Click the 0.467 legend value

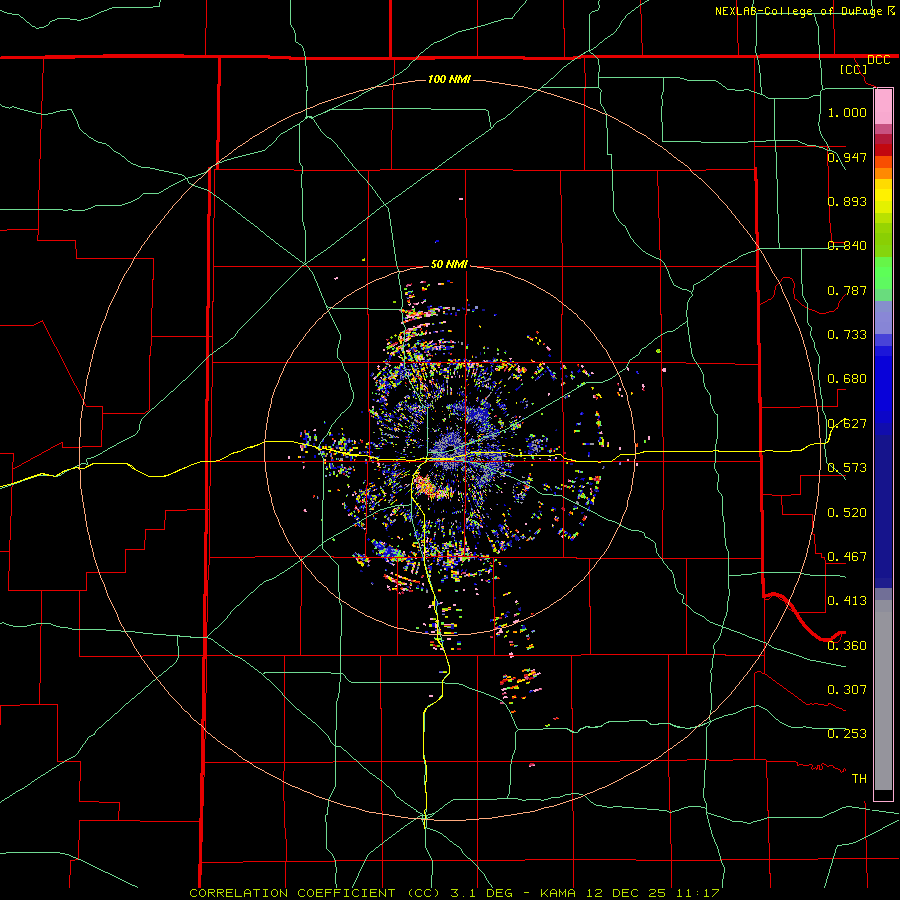pyautogui.click(x=847, y=557)
